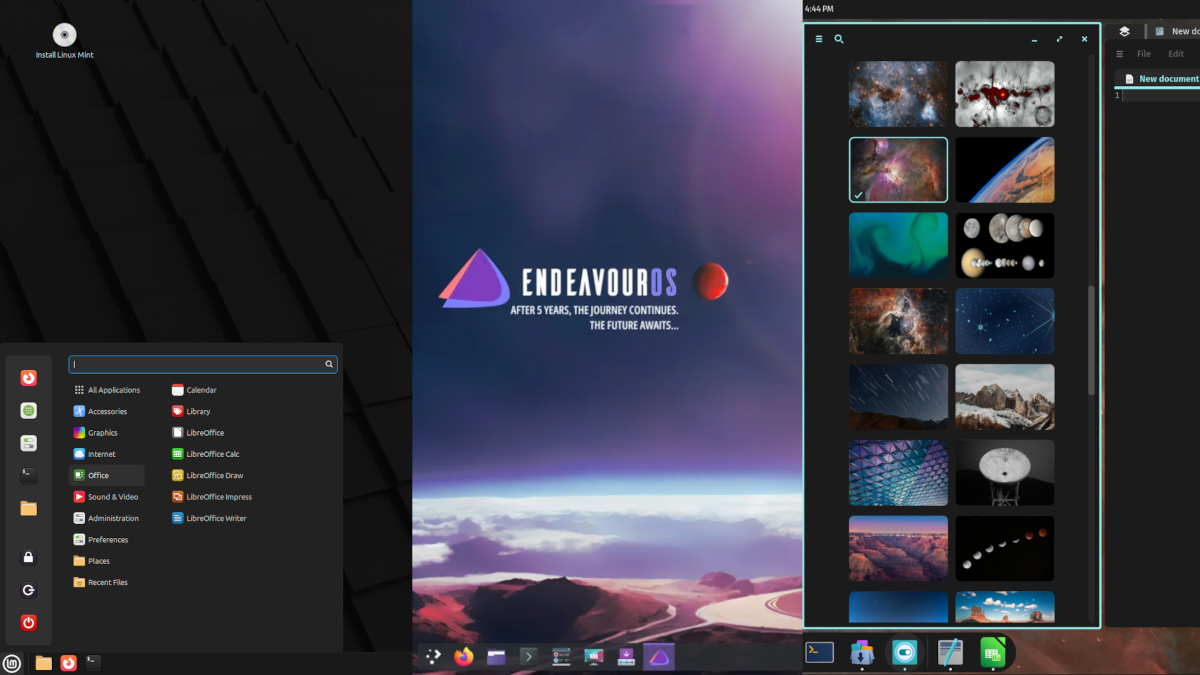Open the terminal icon in the right dock

tap(820, 652)
